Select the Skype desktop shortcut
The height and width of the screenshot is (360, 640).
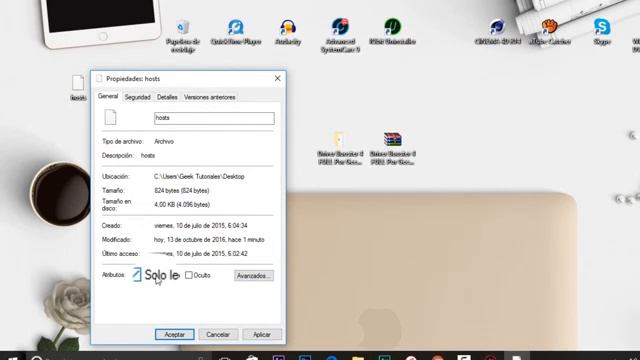click(602, 32)
